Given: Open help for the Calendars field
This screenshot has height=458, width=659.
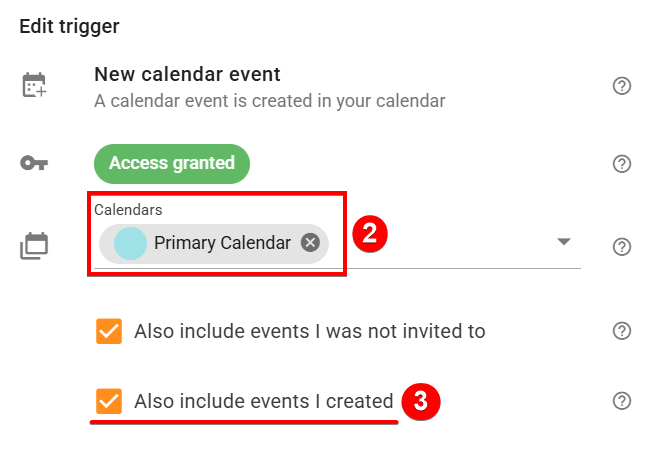Looking at the screenshot, I should click(x=622, y=246).
